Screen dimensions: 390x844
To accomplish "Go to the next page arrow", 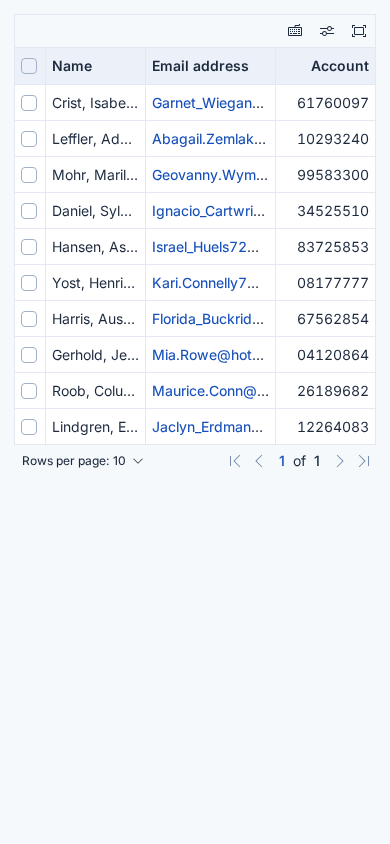I will click(339, 461).
